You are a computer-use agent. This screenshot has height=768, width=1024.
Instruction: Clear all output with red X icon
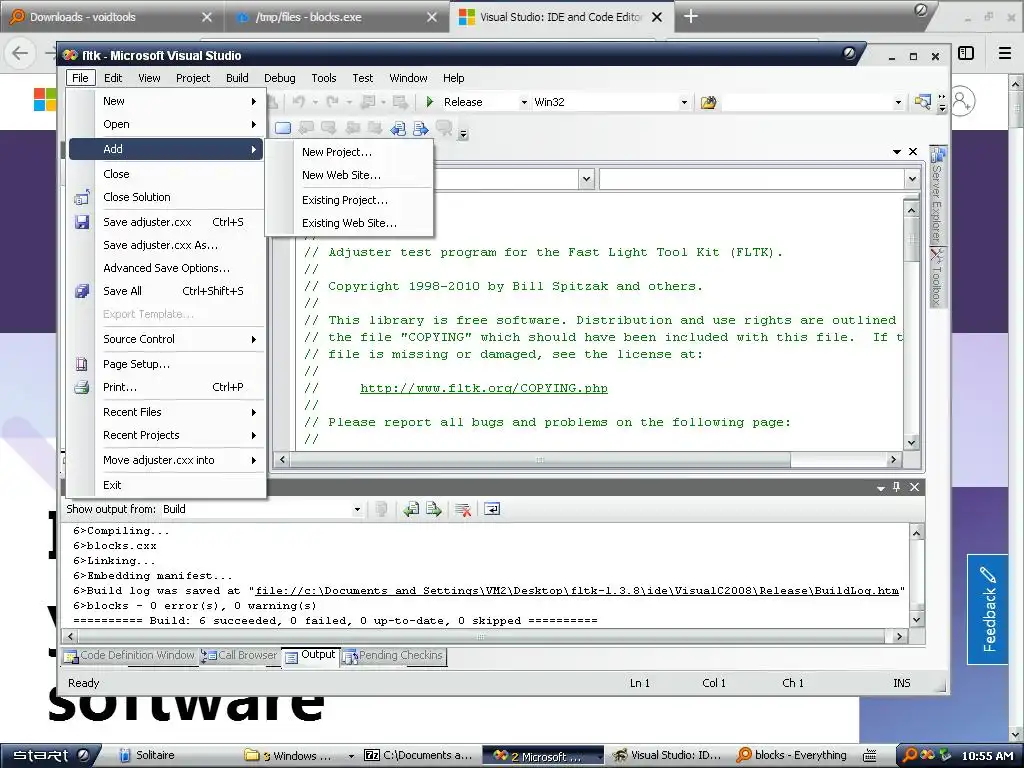point(463,509)
